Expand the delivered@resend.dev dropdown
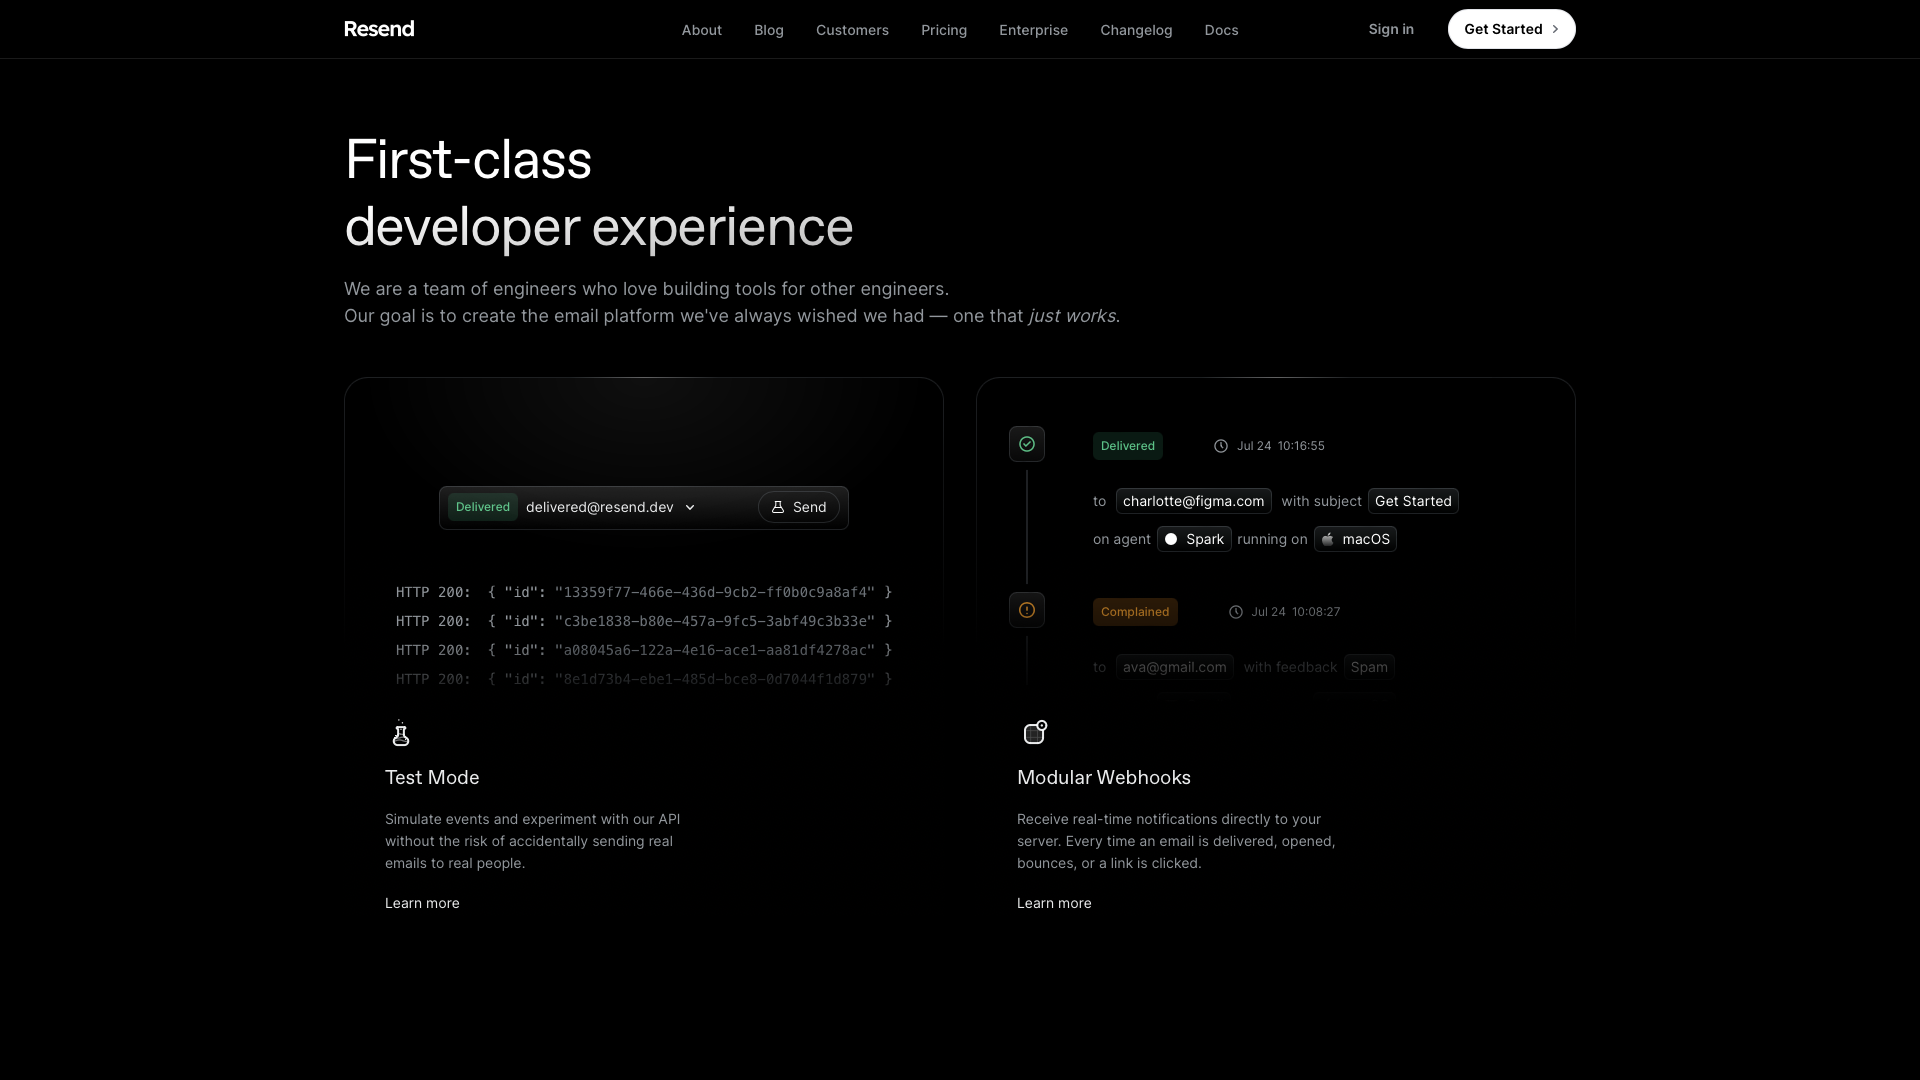 690,508
